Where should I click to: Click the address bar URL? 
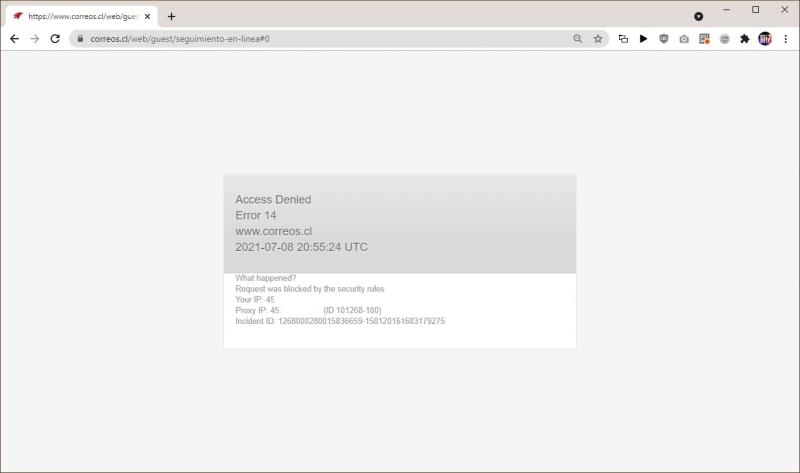click(180, 39)
